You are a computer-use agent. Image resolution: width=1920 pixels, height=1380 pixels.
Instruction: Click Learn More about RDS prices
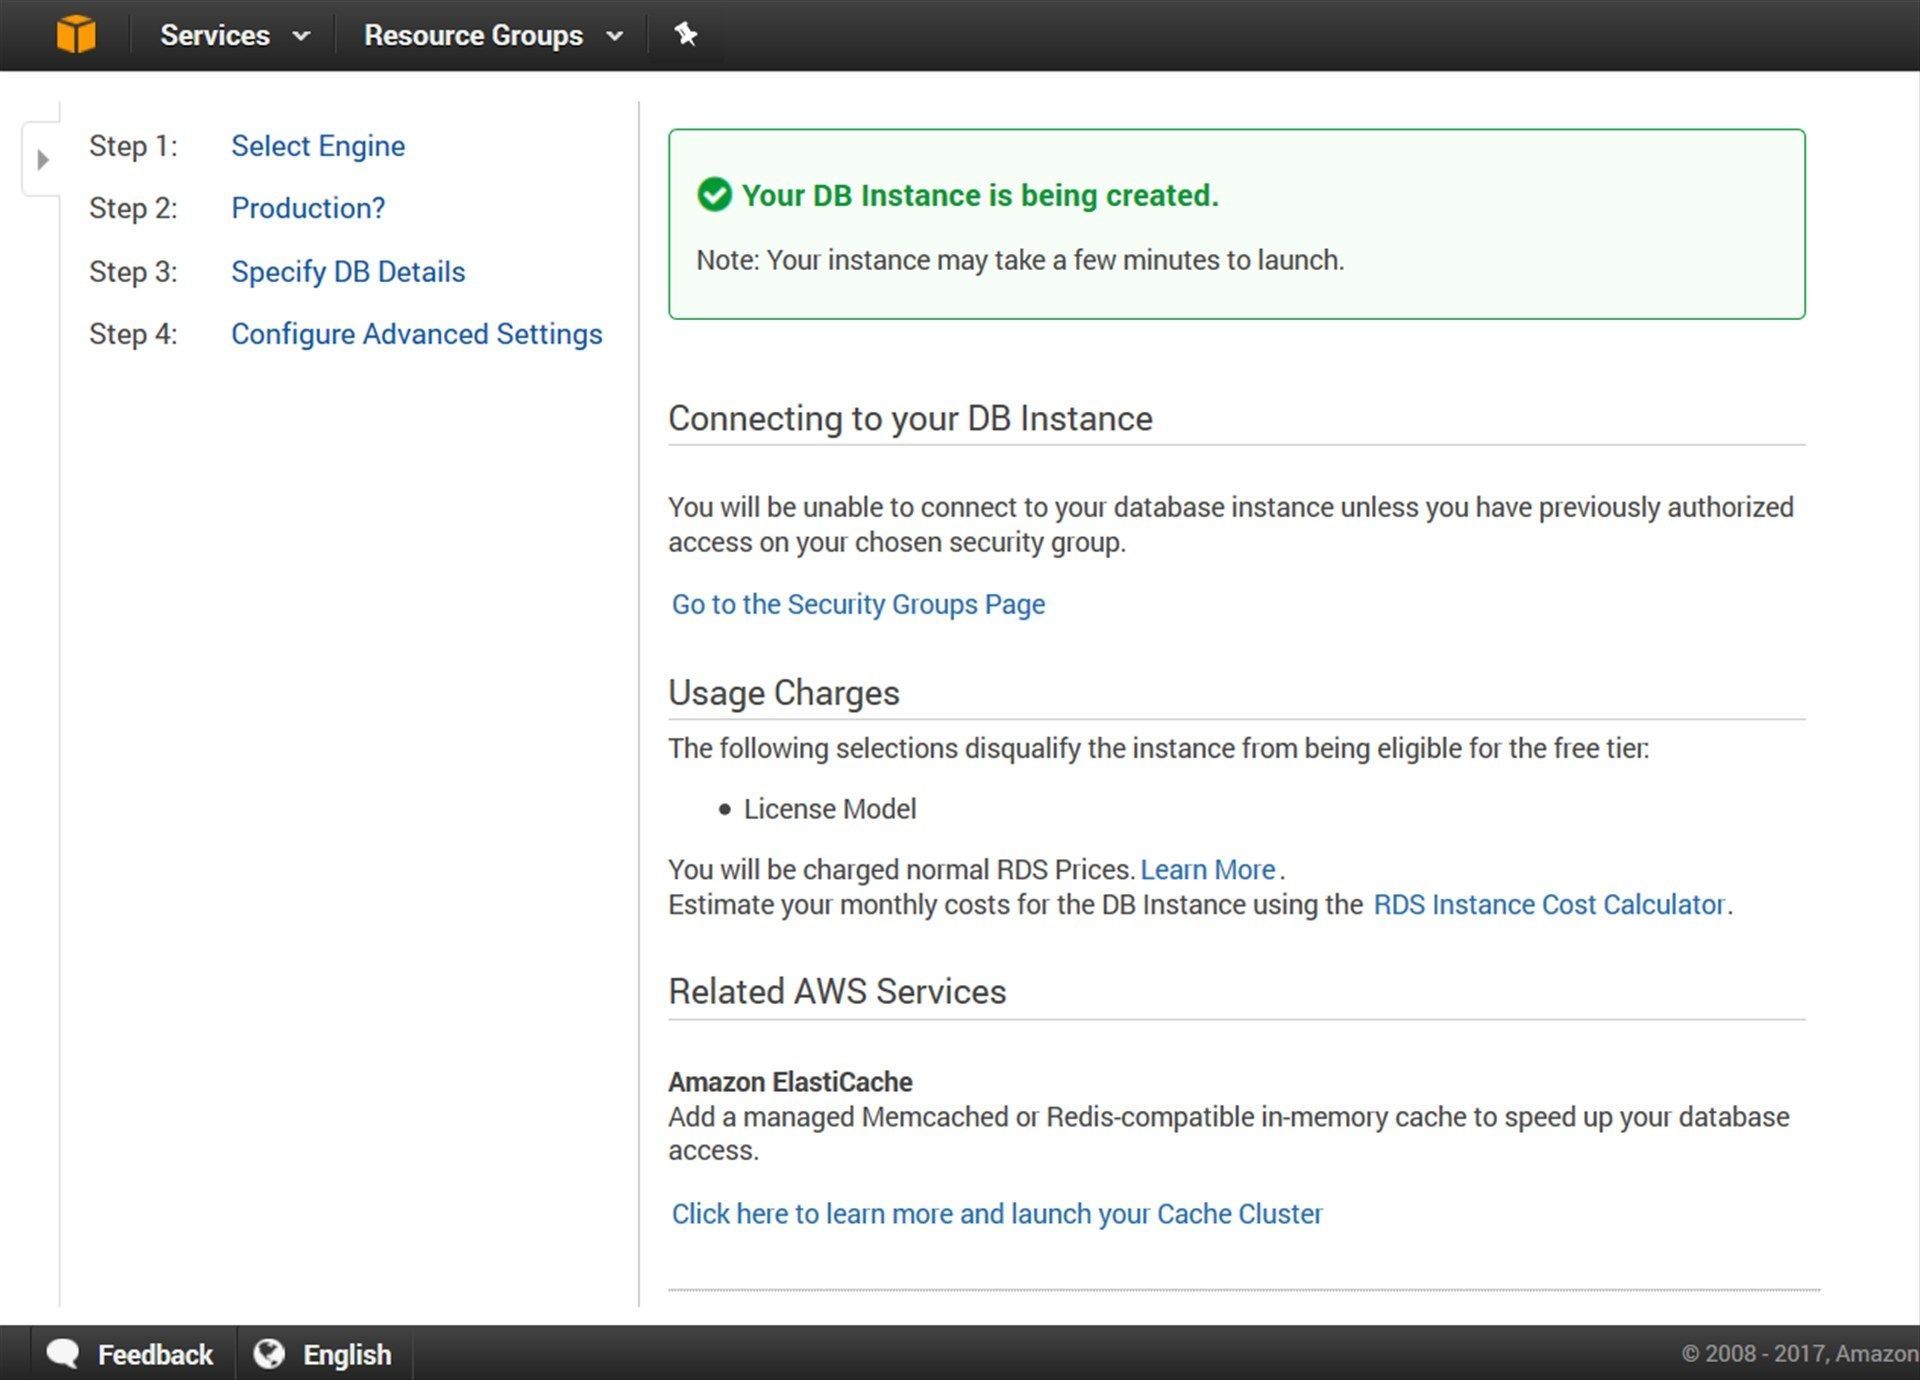point(1208,869)
